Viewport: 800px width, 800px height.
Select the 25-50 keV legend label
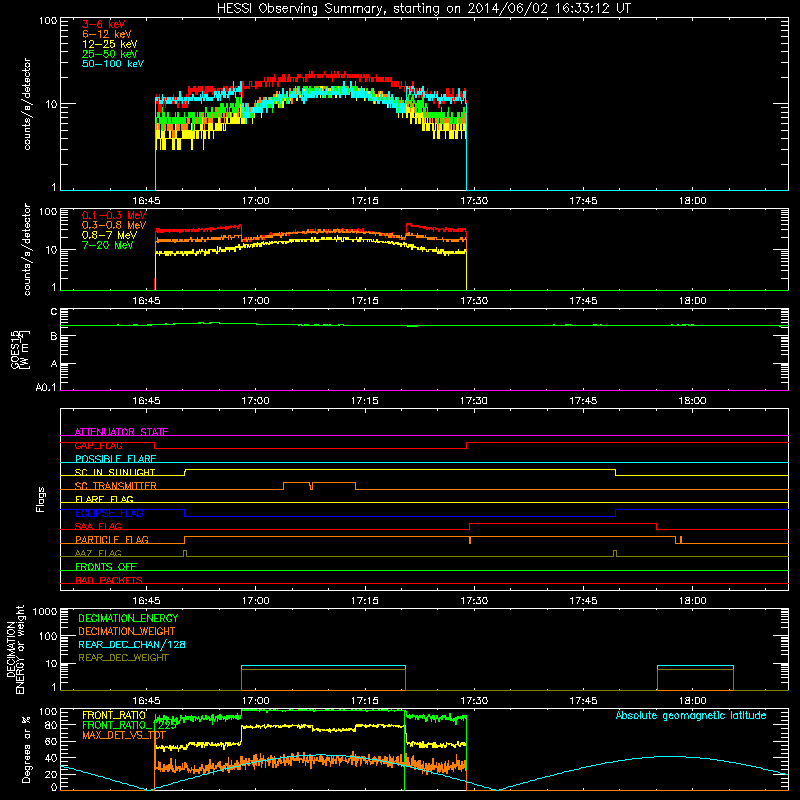coord(109,54)
